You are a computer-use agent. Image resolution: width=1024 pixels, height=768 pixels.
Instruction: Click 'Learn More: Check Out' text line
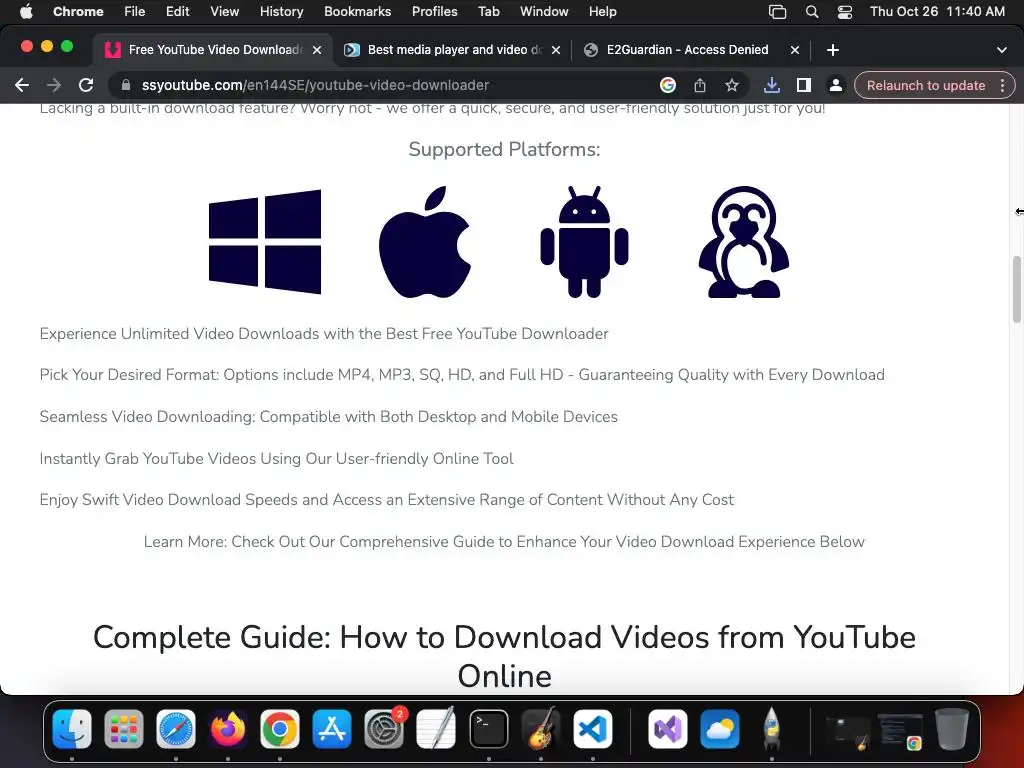(x=504, y=541)
